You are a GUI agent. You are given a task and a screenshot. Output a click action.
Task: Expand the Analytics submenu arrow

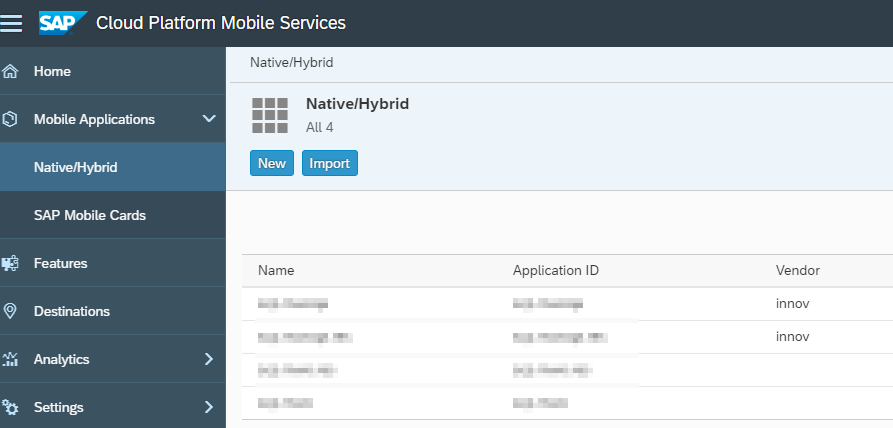coord(209,360)
